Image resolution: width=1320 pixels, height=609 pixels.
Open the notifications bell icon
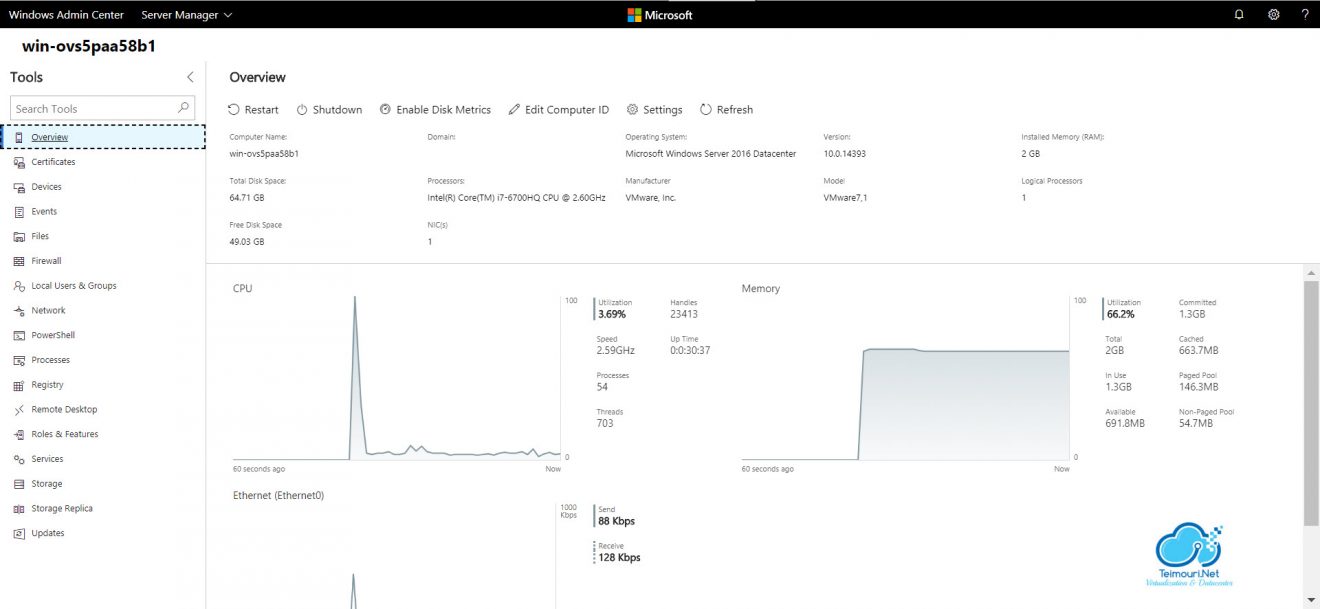[x=1239, y=15]
